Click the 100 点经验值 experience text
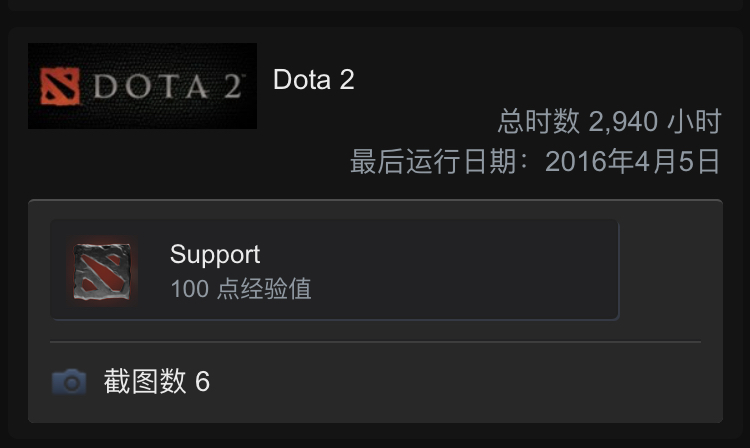 [x=240, y=289]
